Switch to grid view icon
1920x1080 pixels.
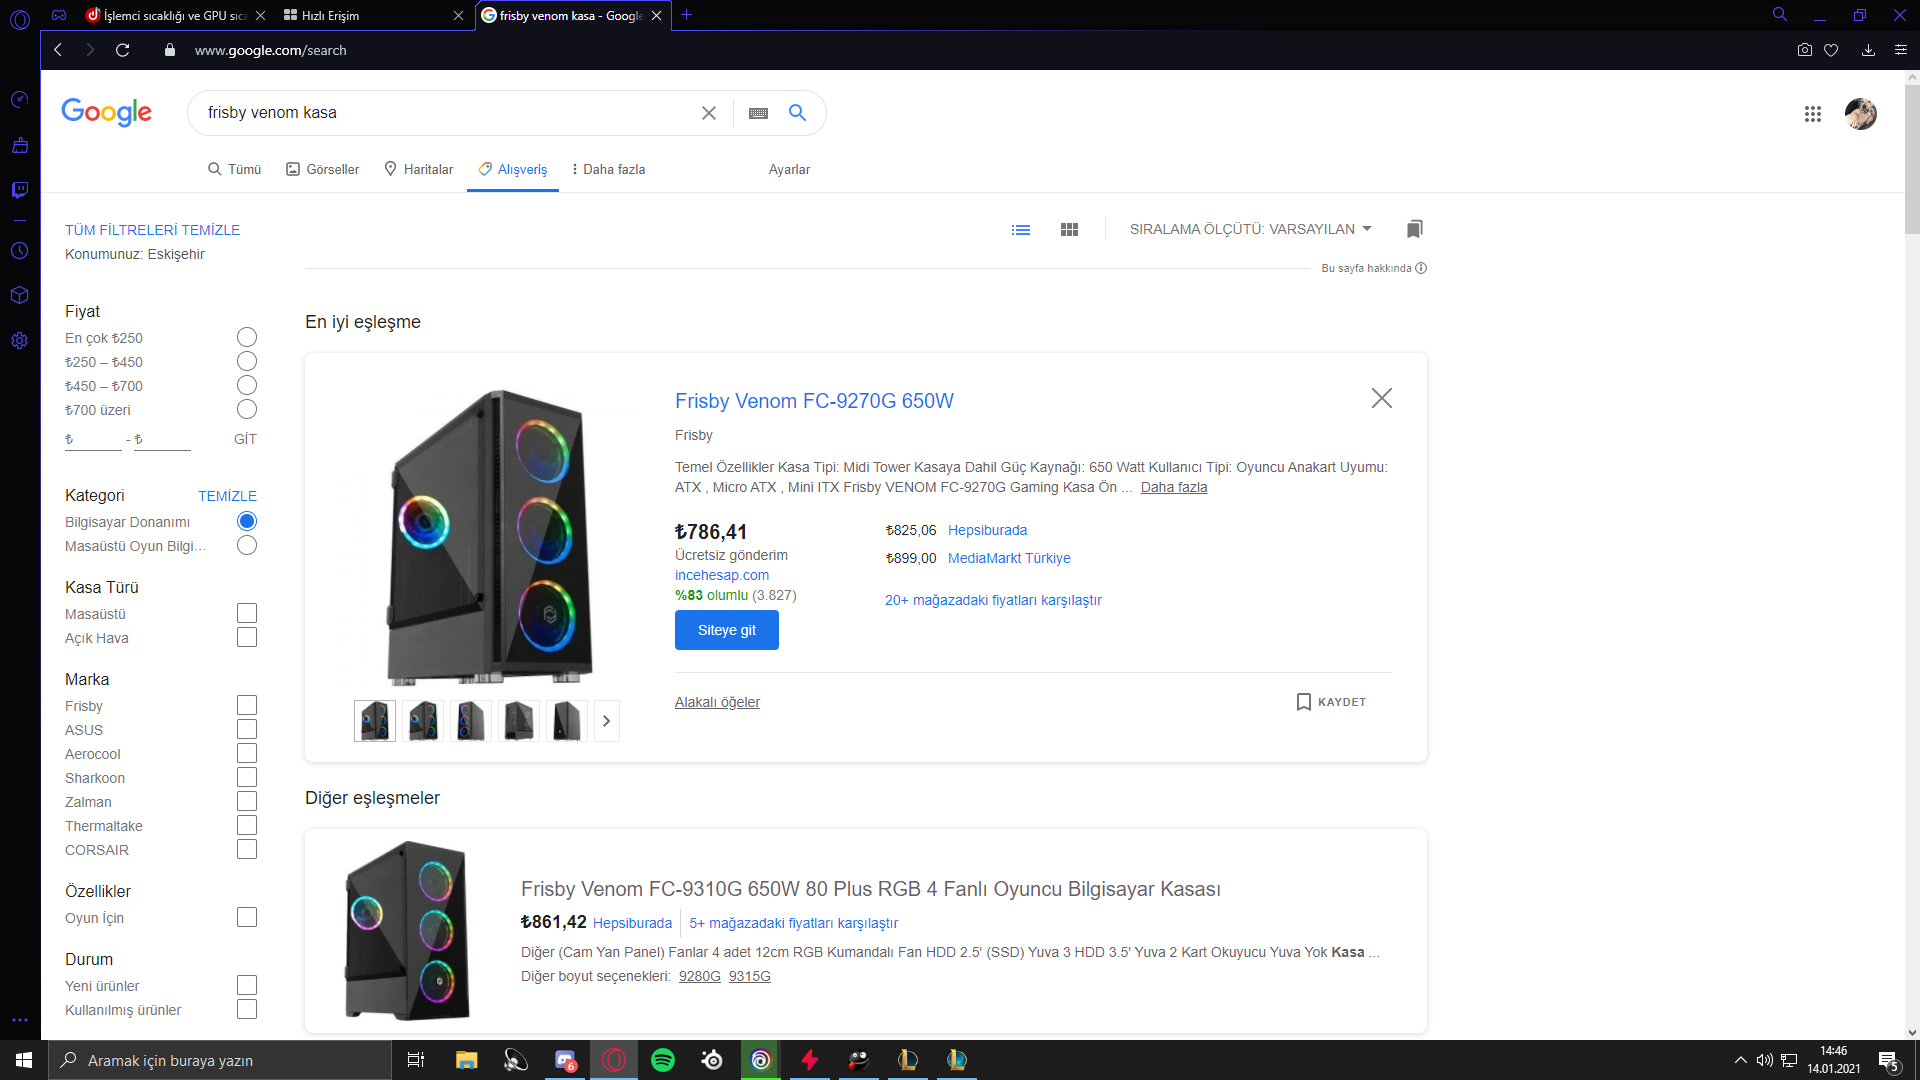coord(1069,230)
